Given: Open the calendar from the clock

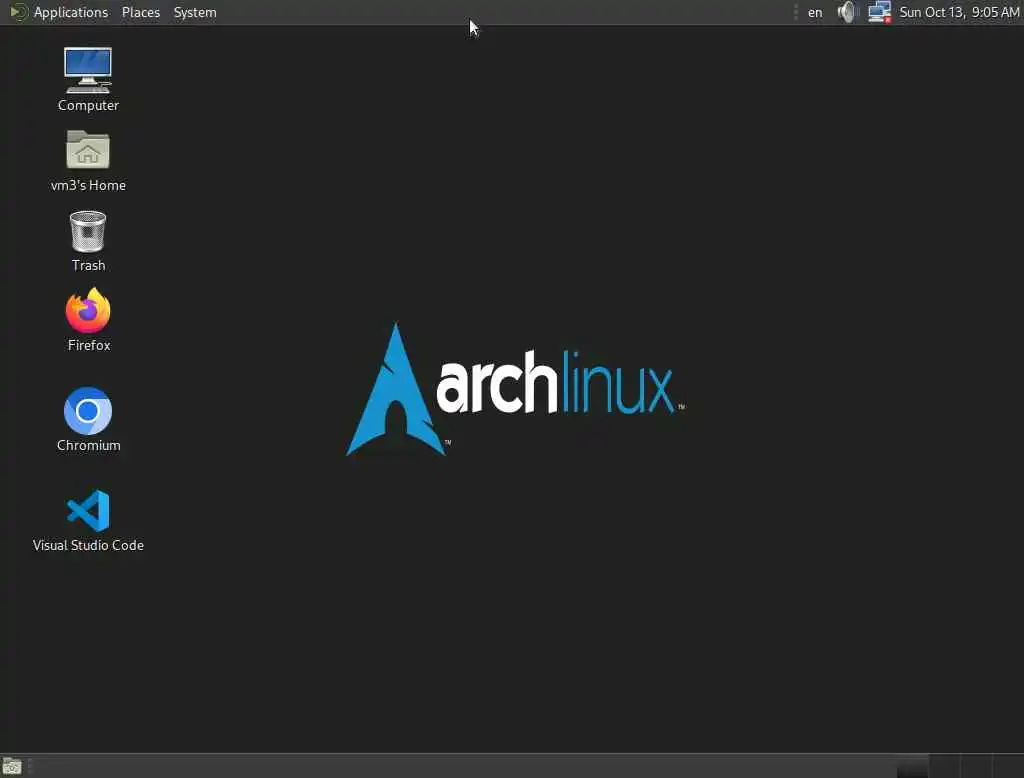Looking at the screenshot, I should [959, 12].
